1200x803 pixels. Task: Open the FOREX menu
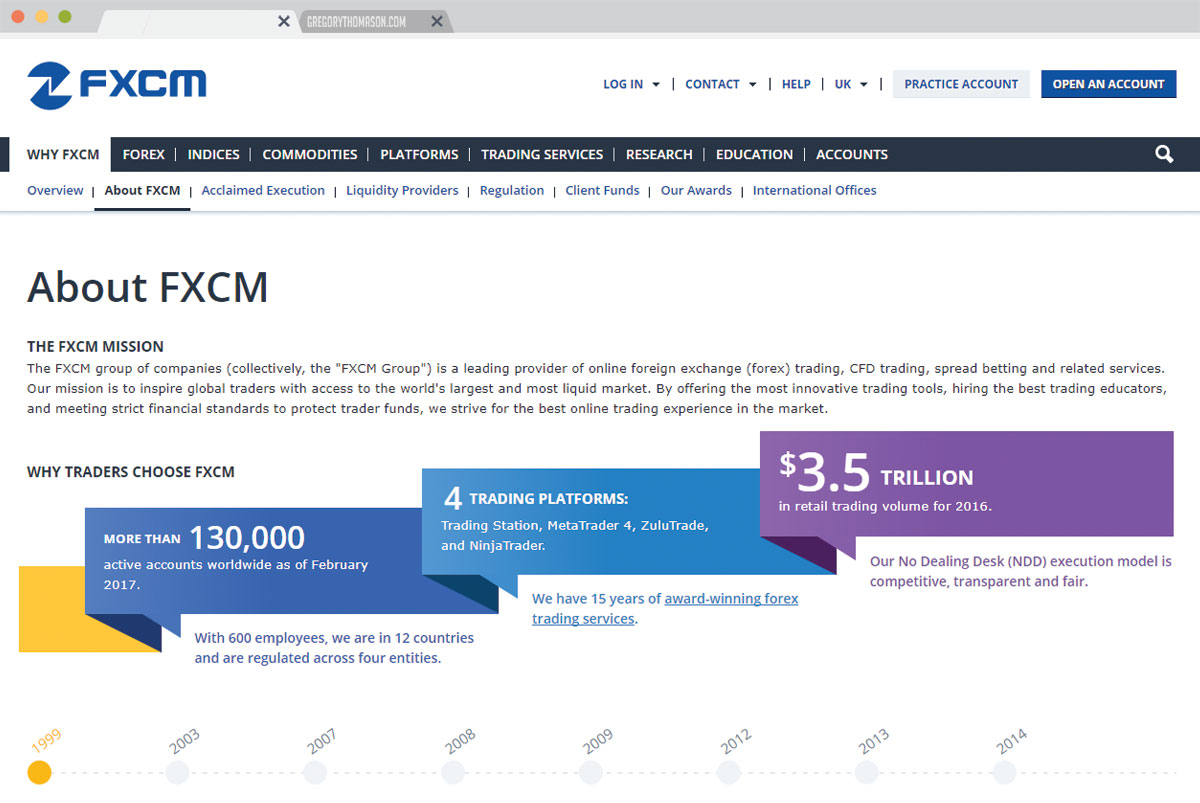pyautogui.click(x=144, y=154)
